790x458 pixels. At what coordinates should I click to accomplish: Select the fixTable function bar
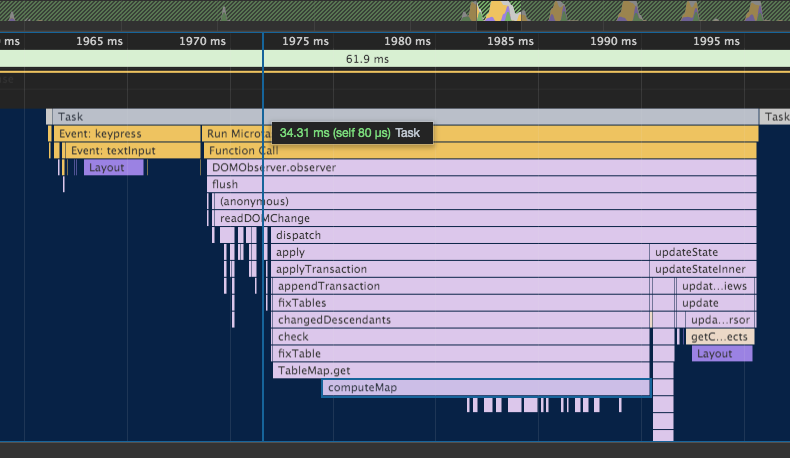(x=461, y=354)
